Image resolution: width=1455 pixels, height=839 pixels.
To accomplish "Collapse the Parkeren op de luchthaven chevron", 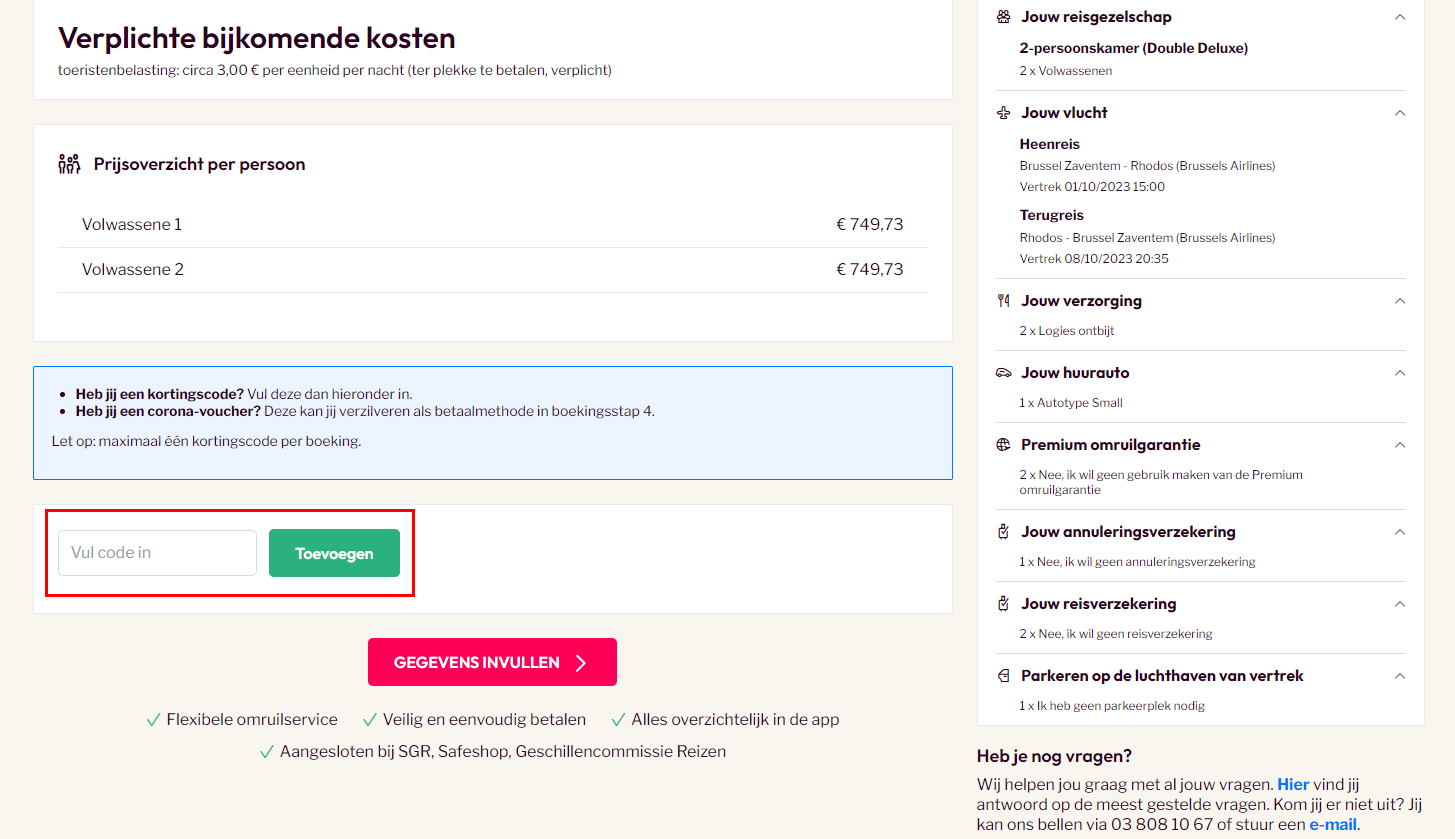I will click(x=1400, y=676).
